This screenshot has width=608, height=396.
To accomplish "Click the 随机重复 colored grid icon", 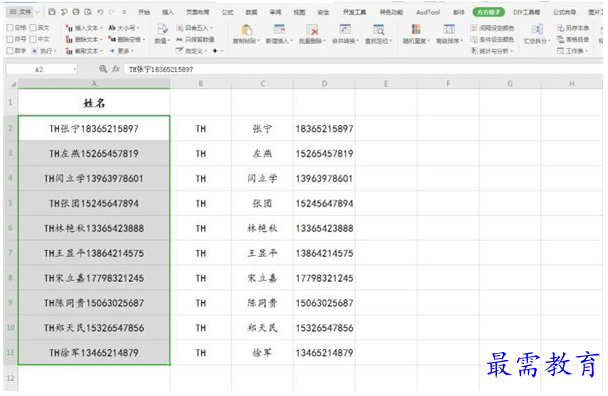I will pos(416,29).
